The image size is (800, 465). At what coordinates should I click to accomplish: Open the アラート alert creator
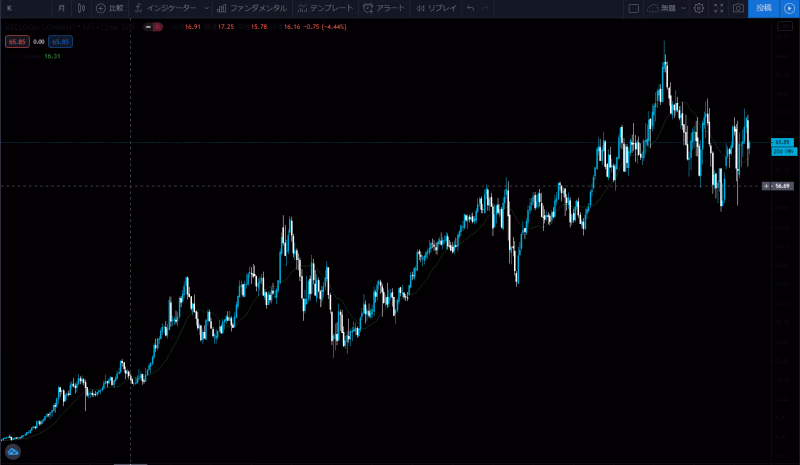pyautogui.click(x=384, y=8)
